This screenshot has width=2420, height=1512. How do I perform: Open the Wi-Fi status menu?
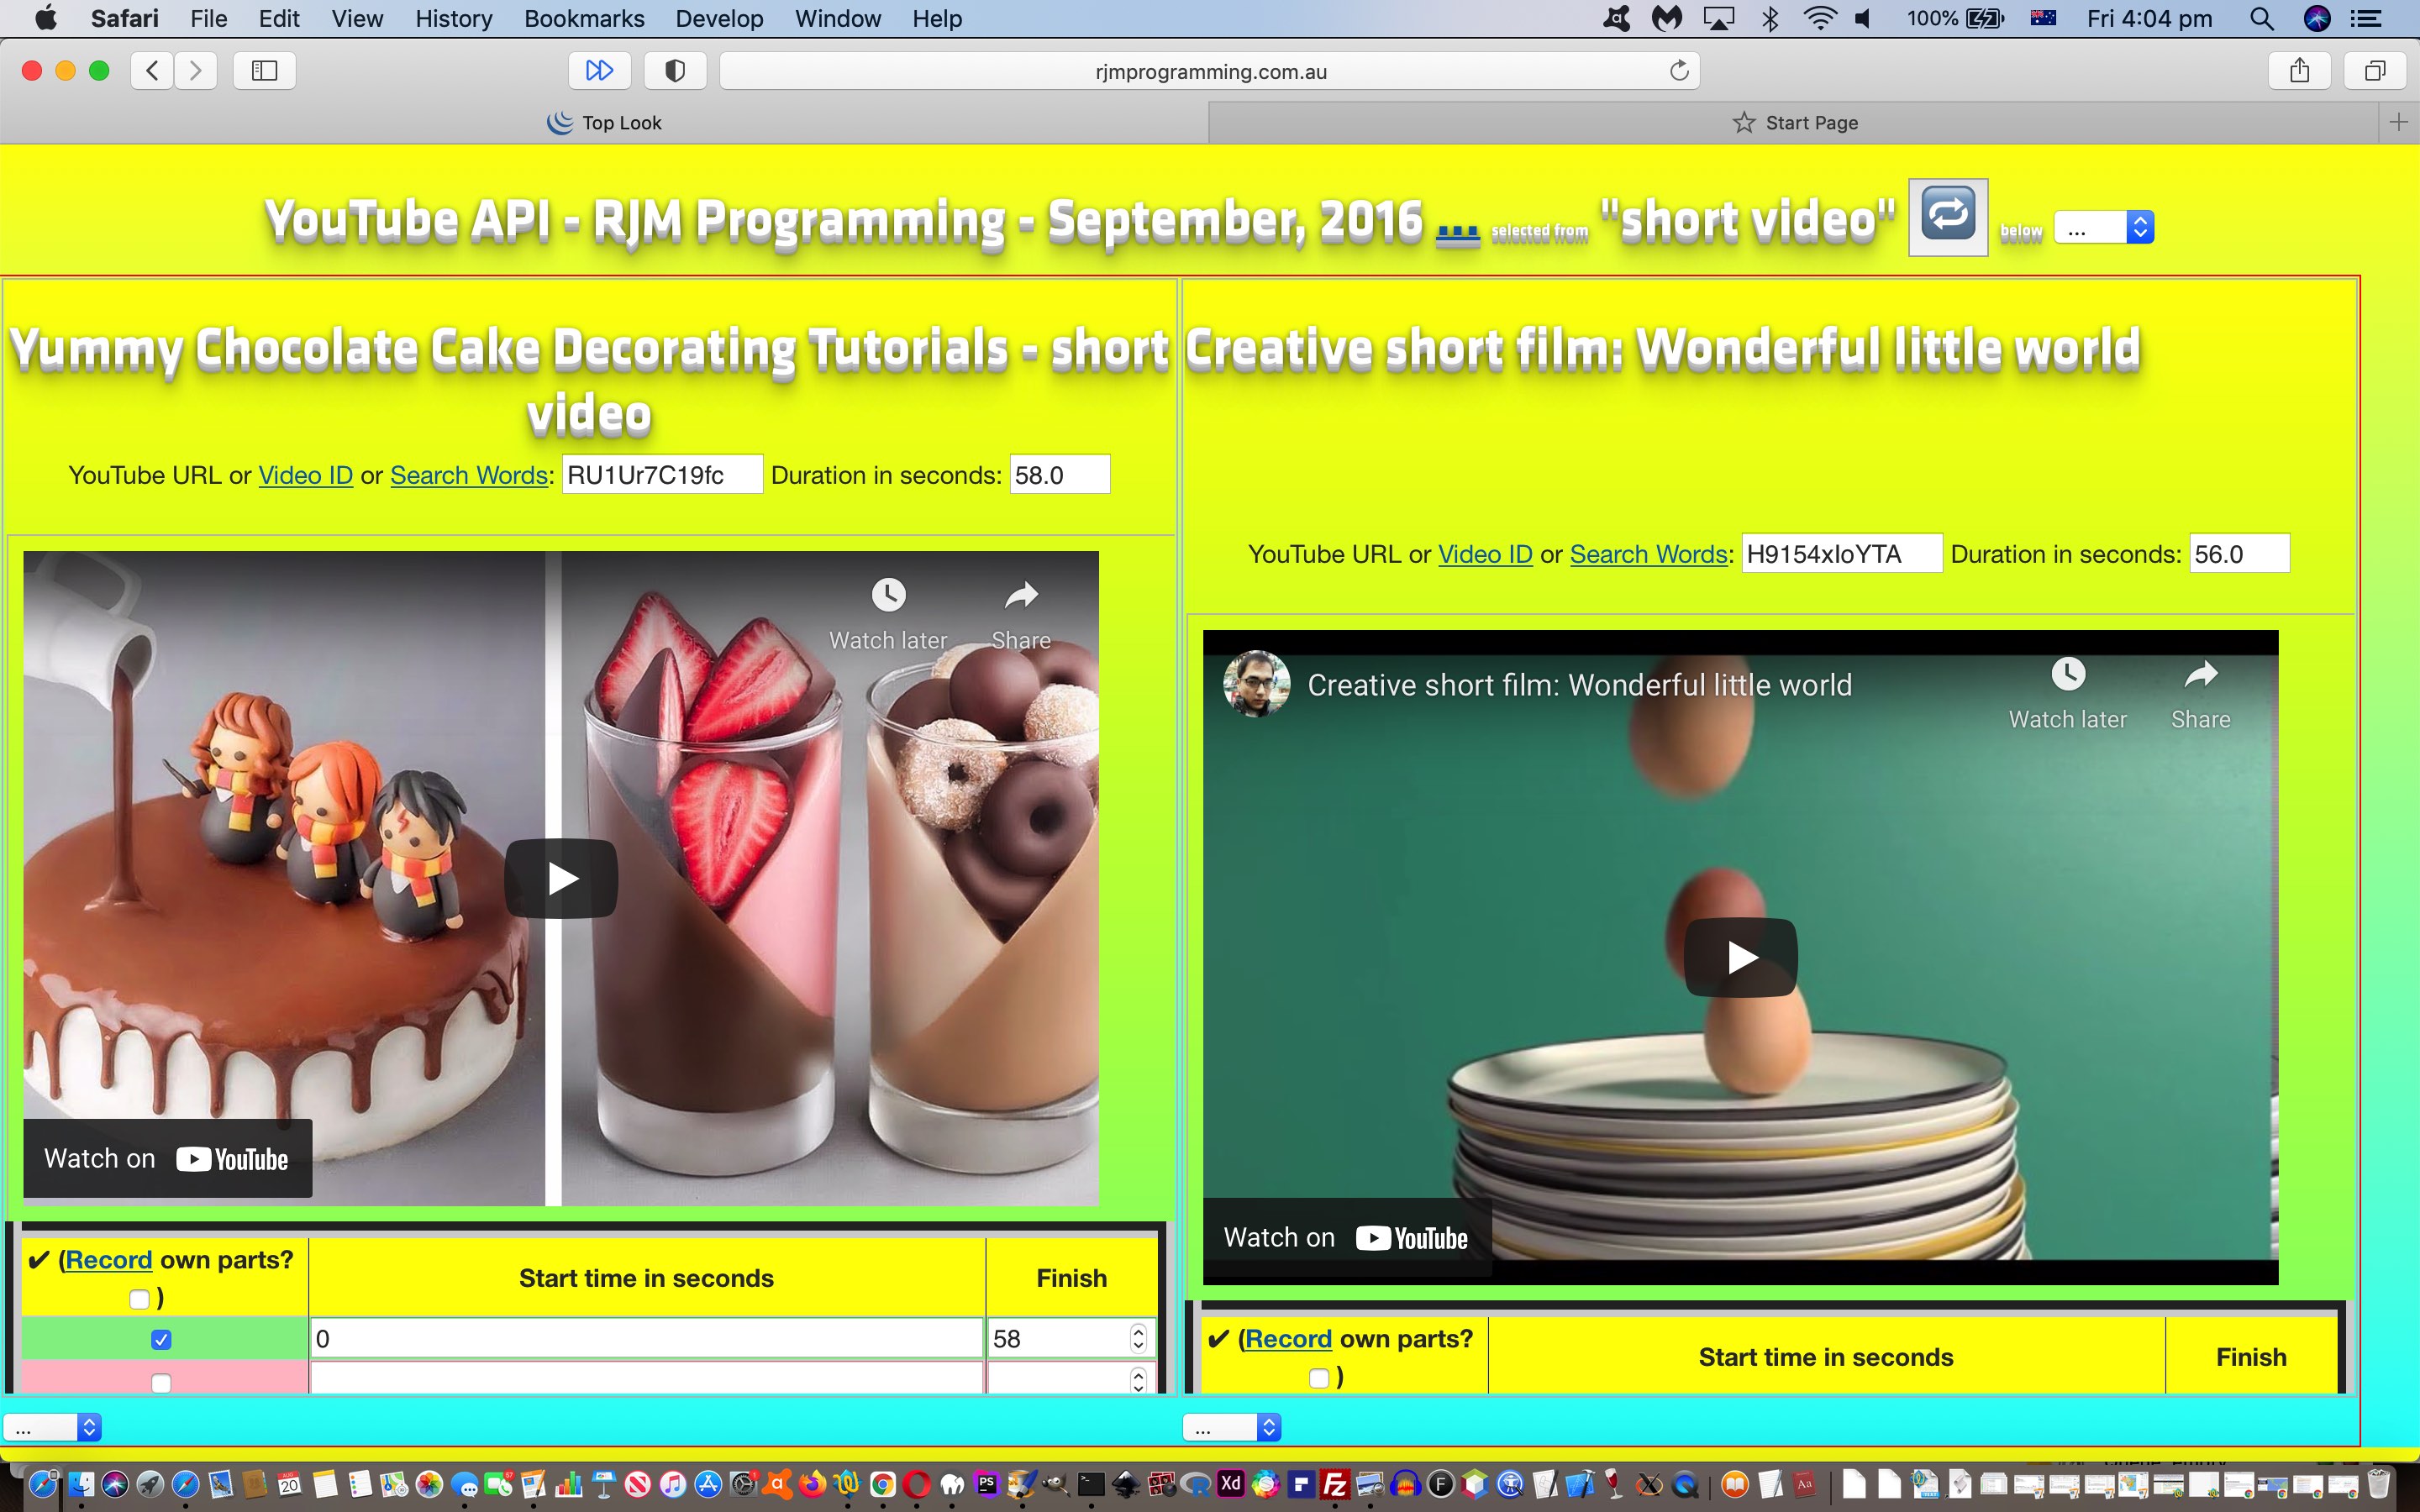(1820, 18)
